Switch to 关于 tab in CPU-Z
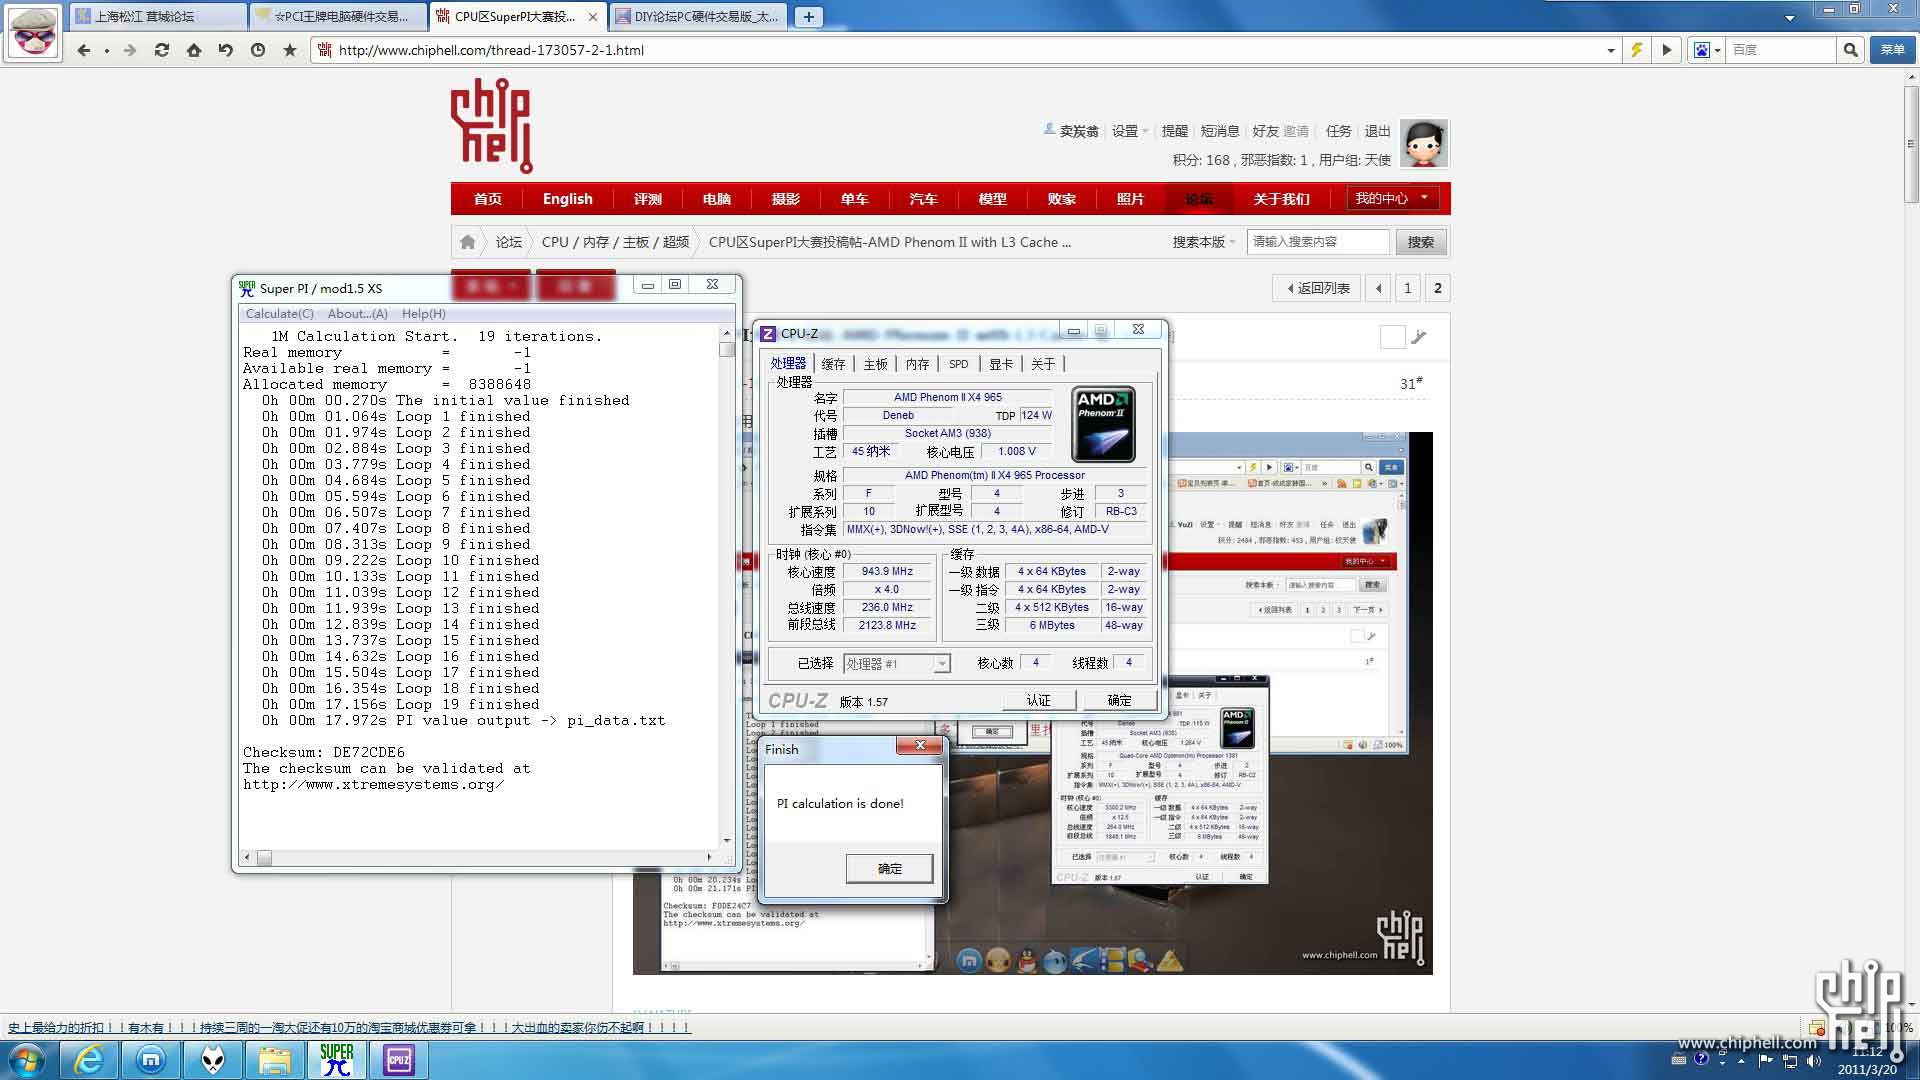 (x=1043, y=364)
